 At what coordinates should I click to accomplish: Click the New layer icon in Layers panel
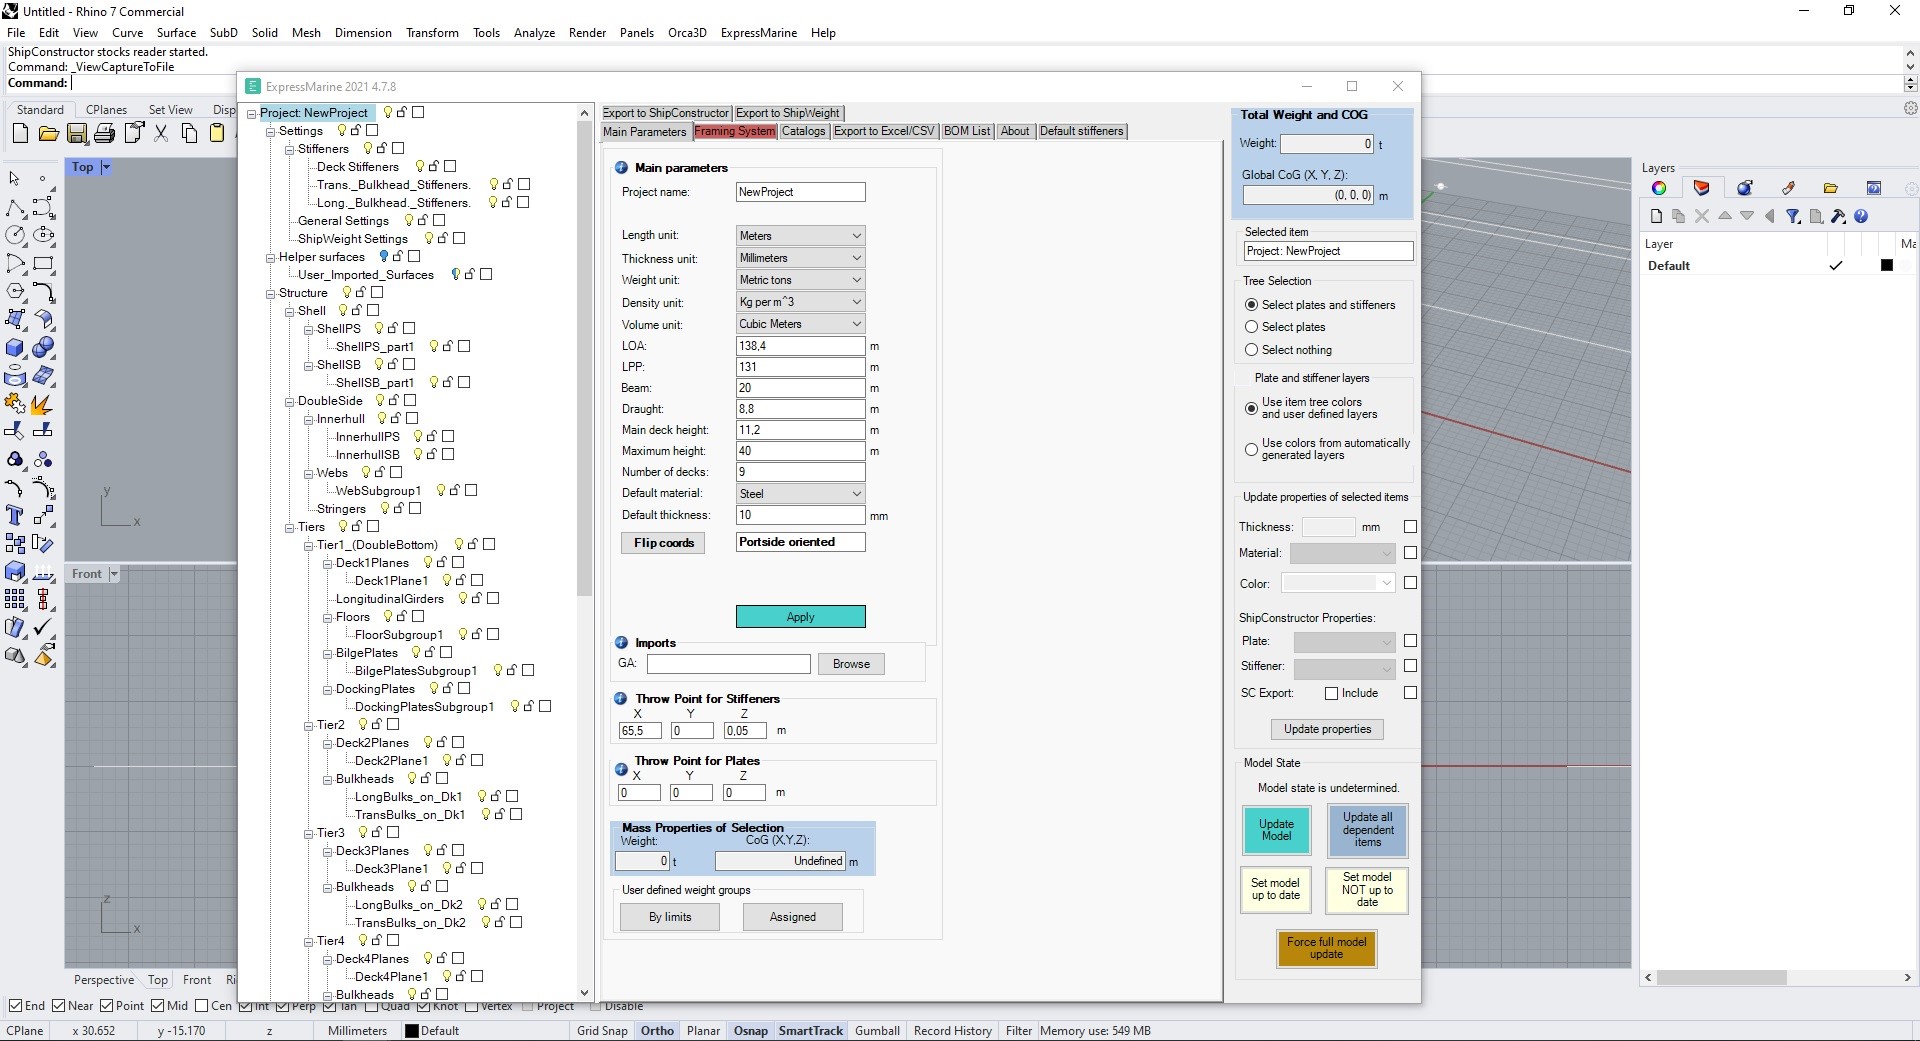[x=1656, y=216]
